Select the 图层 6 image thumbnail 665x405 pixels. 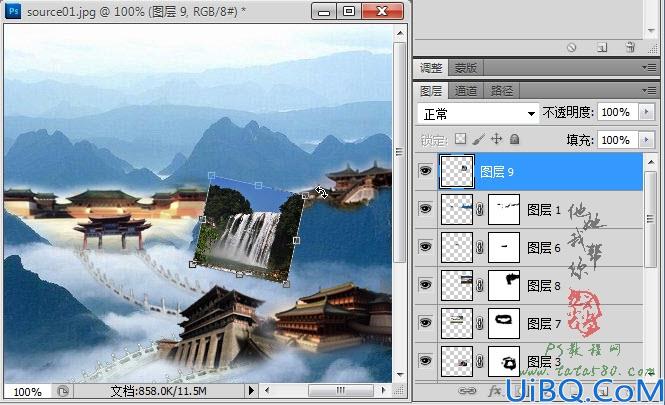(457, 247)
